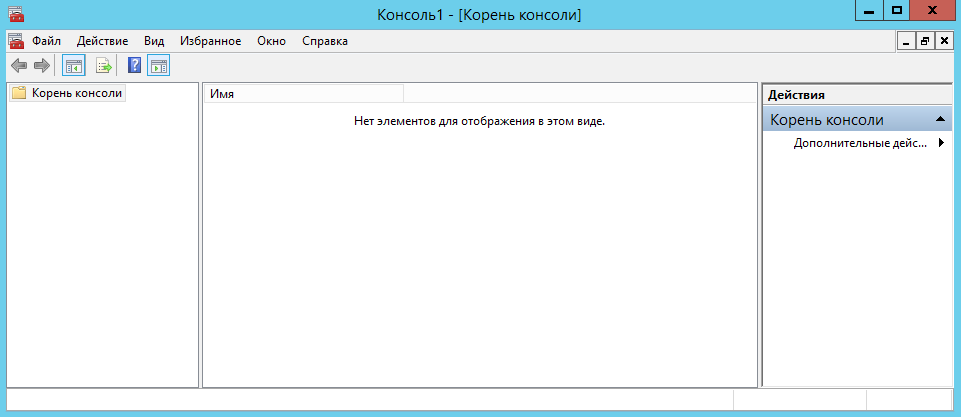
Task: Toggle the console tree pane button
Action: [x=74, y=66]
